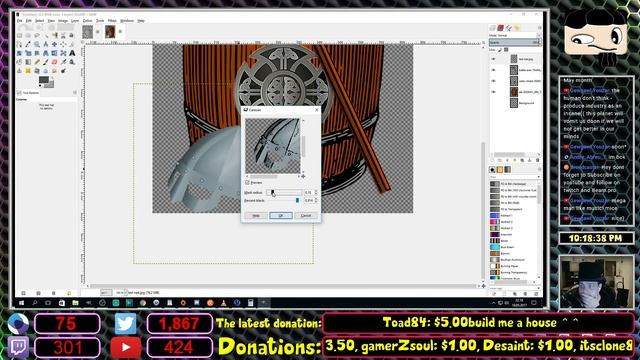Click the Mask radius value field
The height and width of the screenshot is (360, 640).
309,192
